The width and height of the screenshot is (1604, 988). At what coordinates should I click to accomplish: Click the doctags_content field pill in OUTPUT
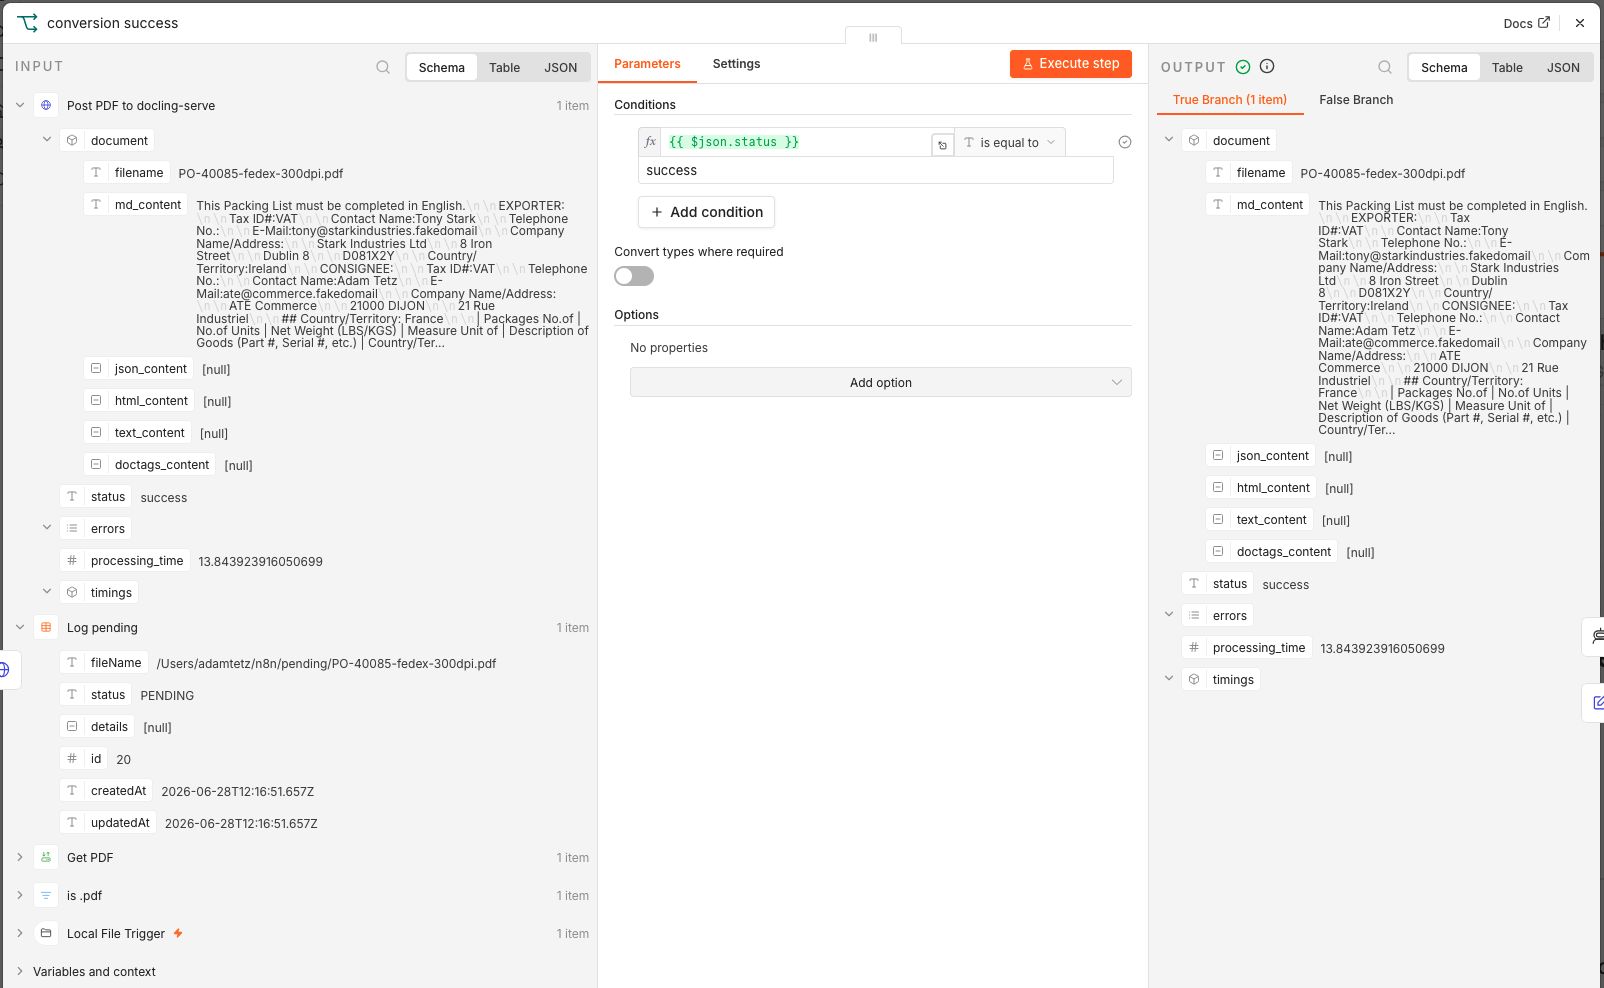pos(1272,552)
